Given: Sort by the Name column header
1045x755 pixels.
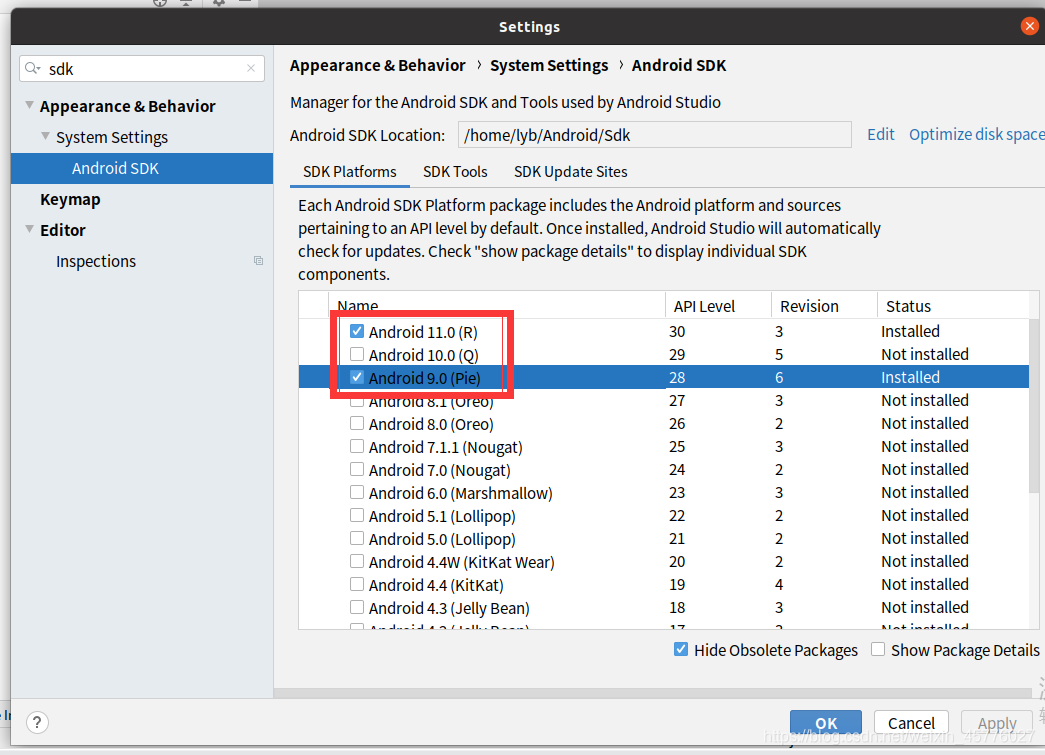Looking at the screenshot, I should [497, 306].
